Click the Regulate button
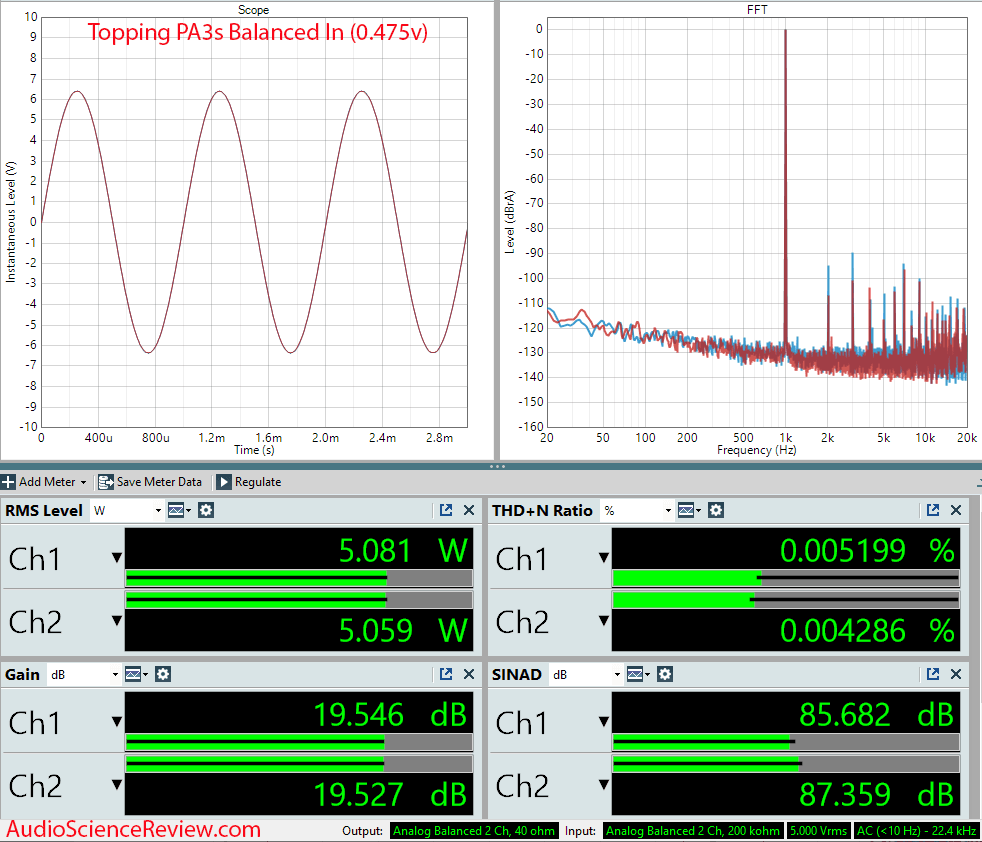 (x=249, y=482)
